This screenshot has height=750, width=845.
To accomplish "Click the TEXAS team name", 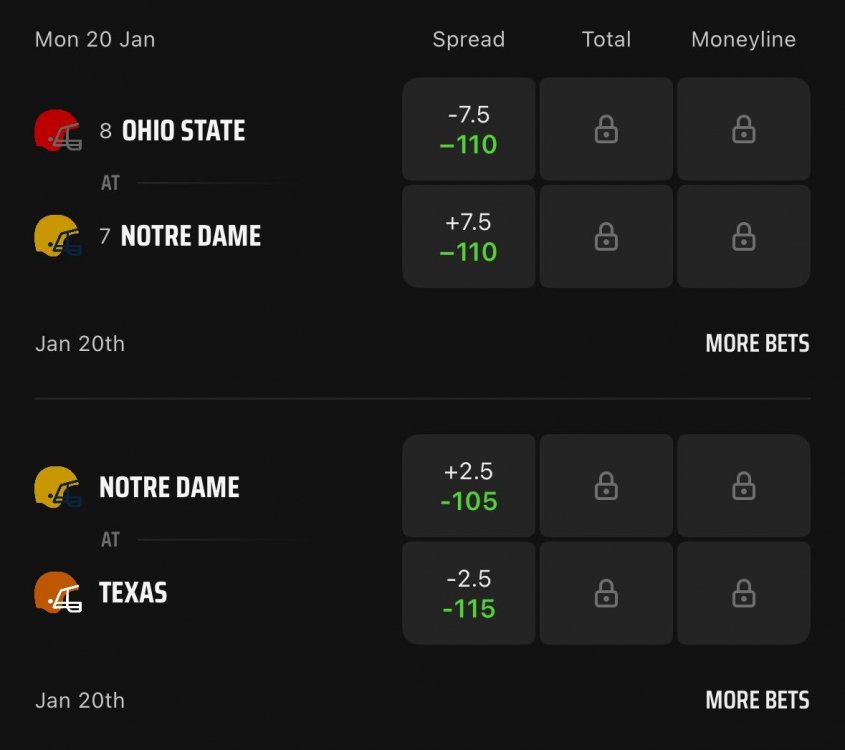I will [x=133, y=593].
